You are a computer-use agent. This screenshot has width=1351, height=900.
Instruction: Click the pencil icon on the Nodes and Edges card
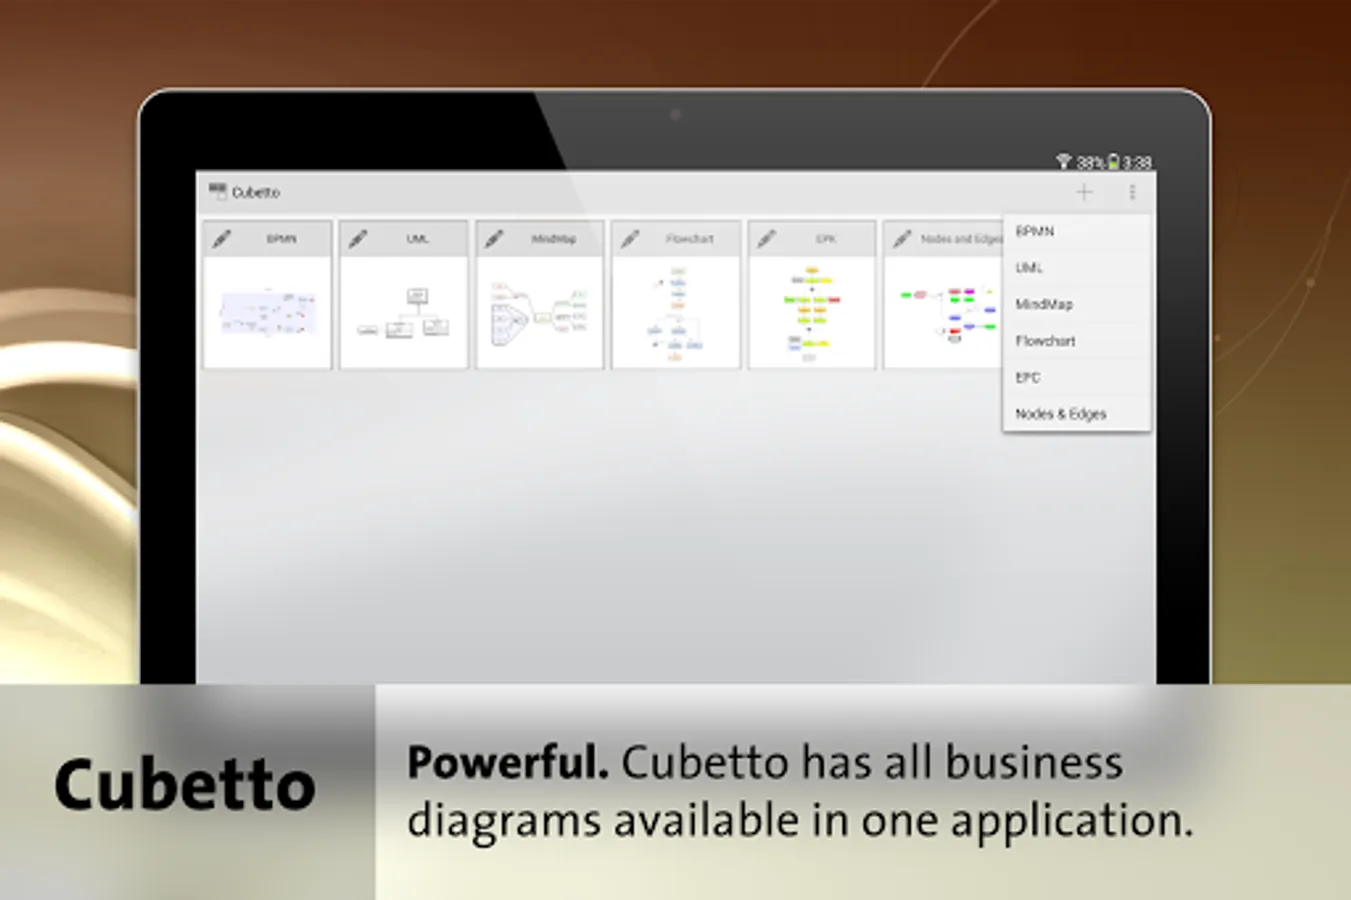[x=902, y=239]
